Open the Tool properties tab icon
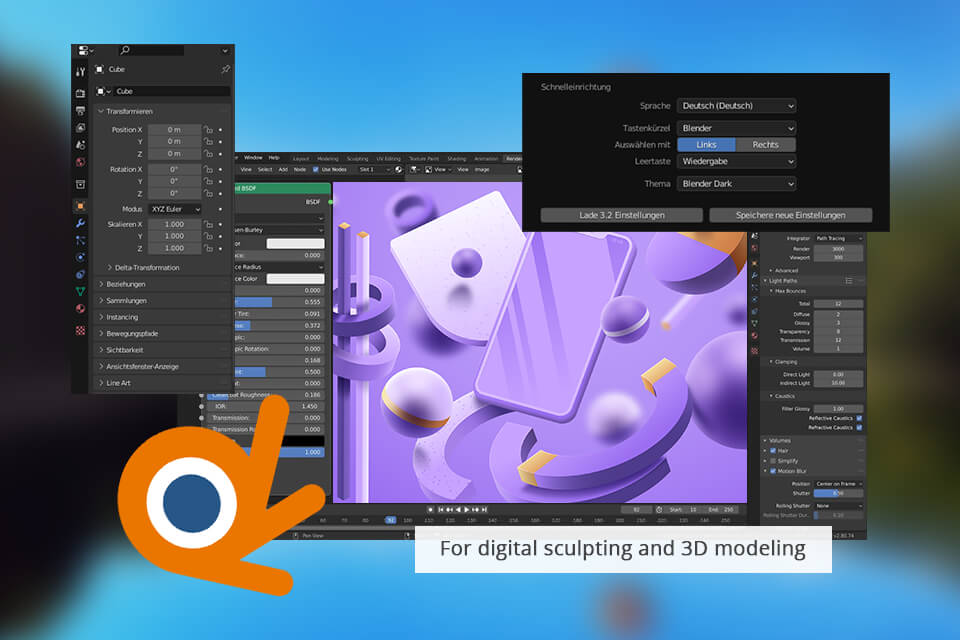 [80, 72]
